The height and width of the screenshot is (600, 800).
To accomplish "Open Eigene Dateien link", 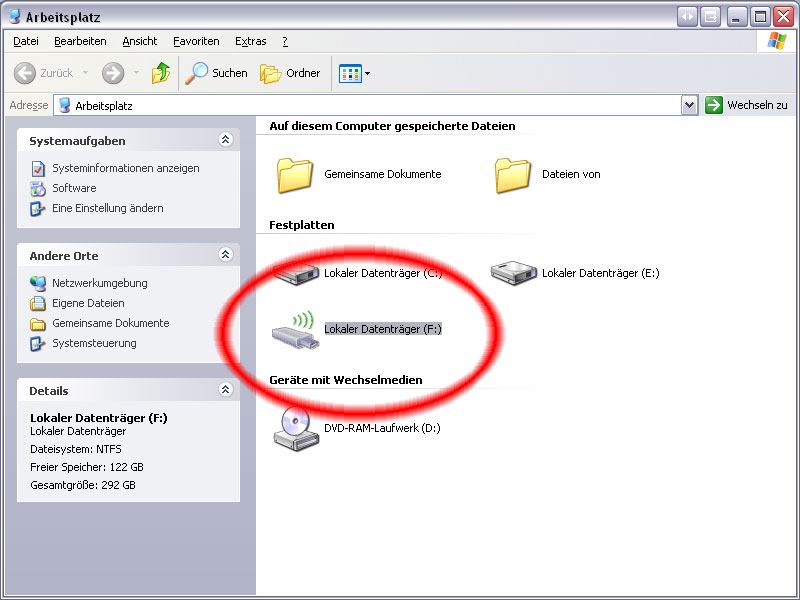I will tap(88, 303).
